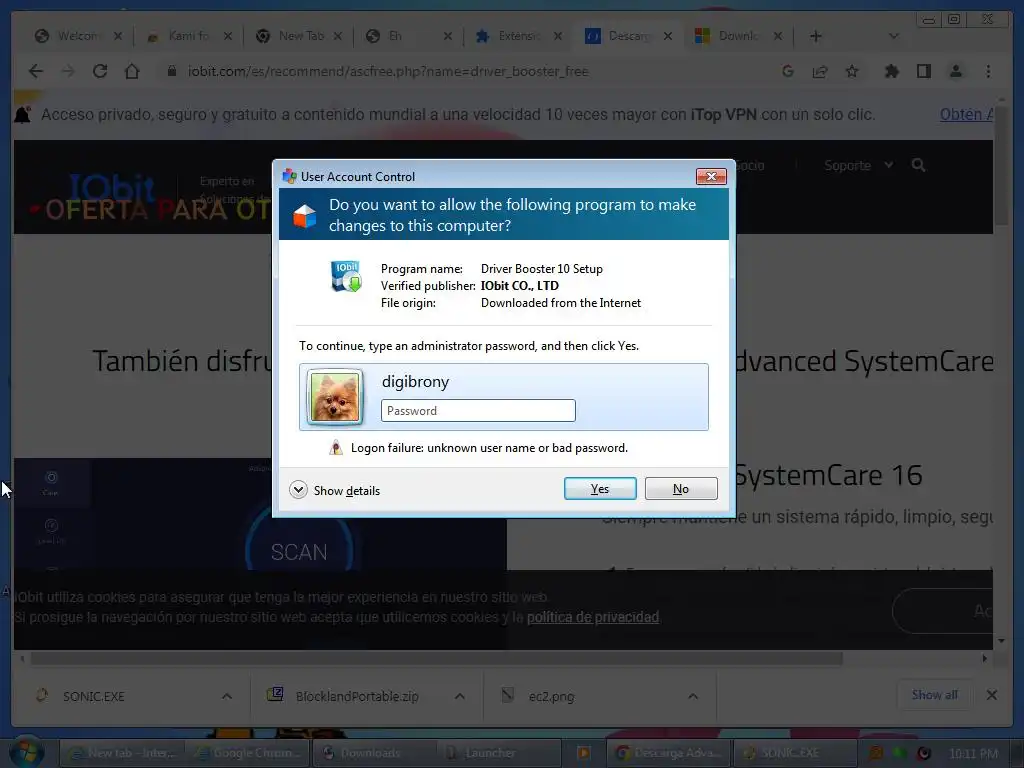Switch to Downloads taskbar window

[374, 753]
